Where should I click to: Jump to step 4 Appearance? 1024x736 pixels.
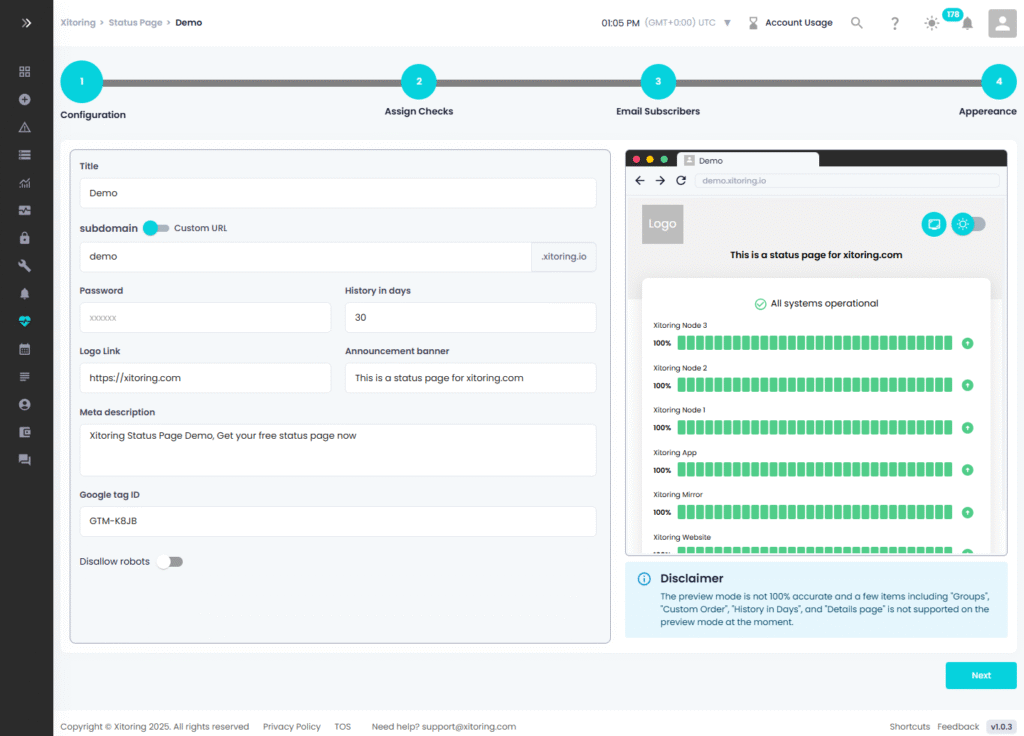998,82
